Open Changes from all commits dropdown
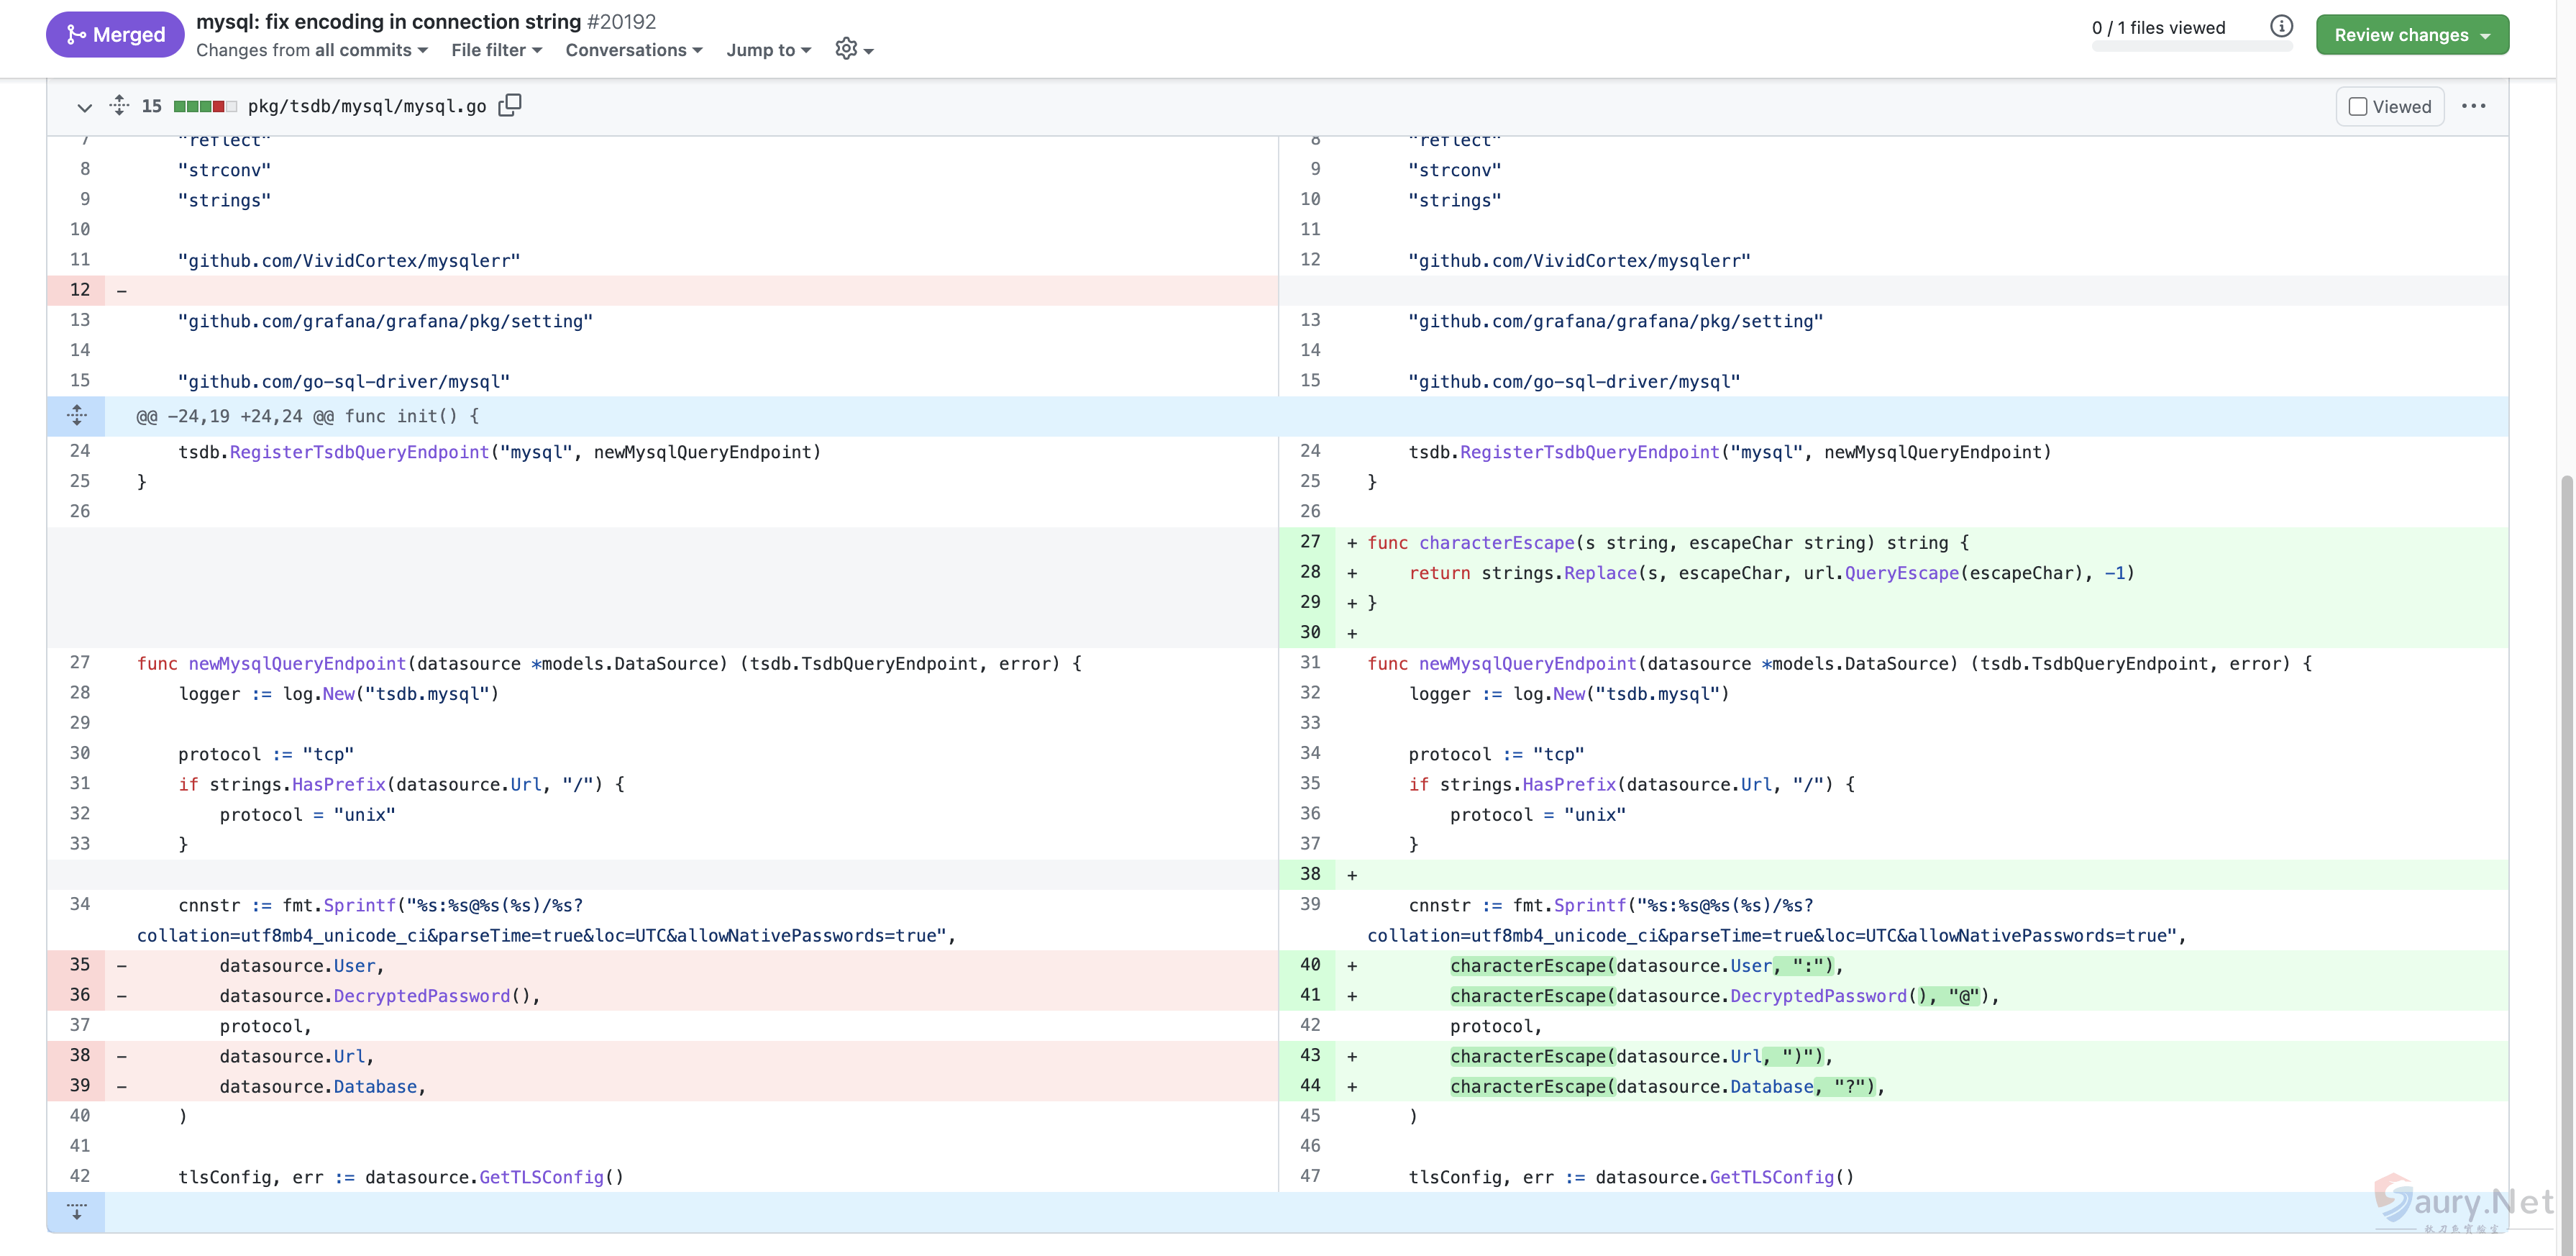2576x1256 pixels. 311,50
